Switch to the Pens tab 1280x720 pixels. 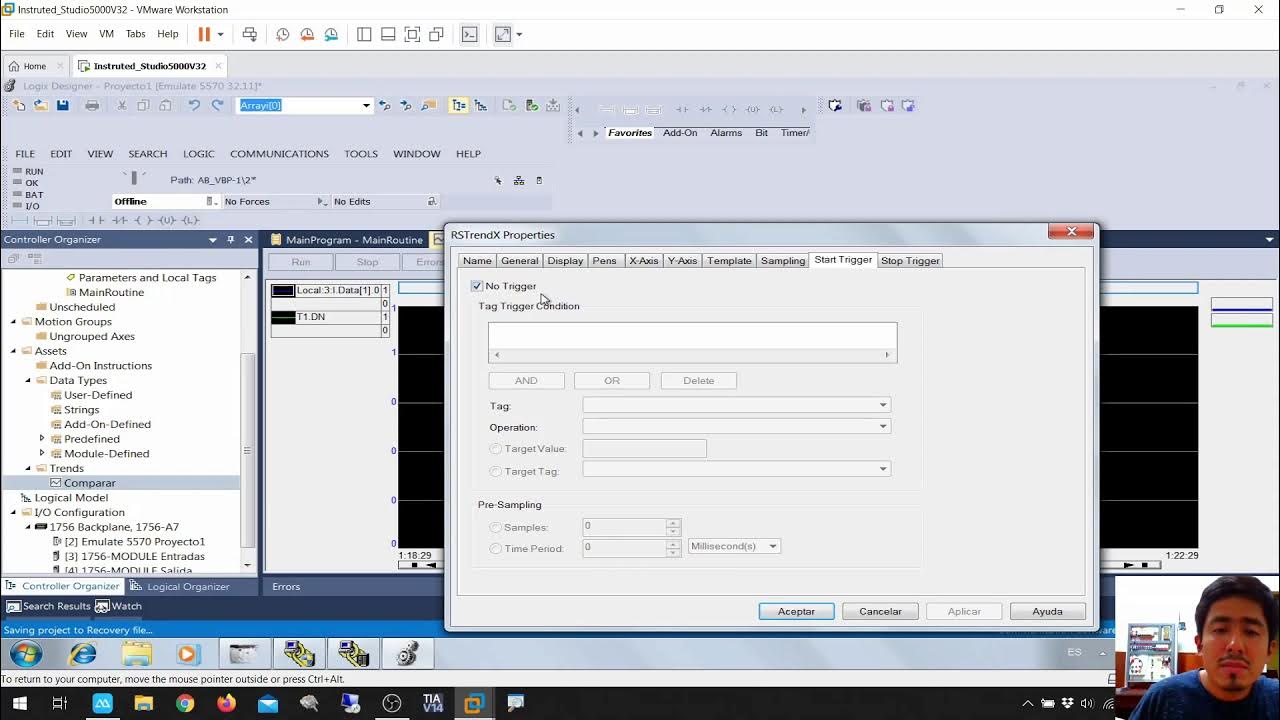(604, 261)
